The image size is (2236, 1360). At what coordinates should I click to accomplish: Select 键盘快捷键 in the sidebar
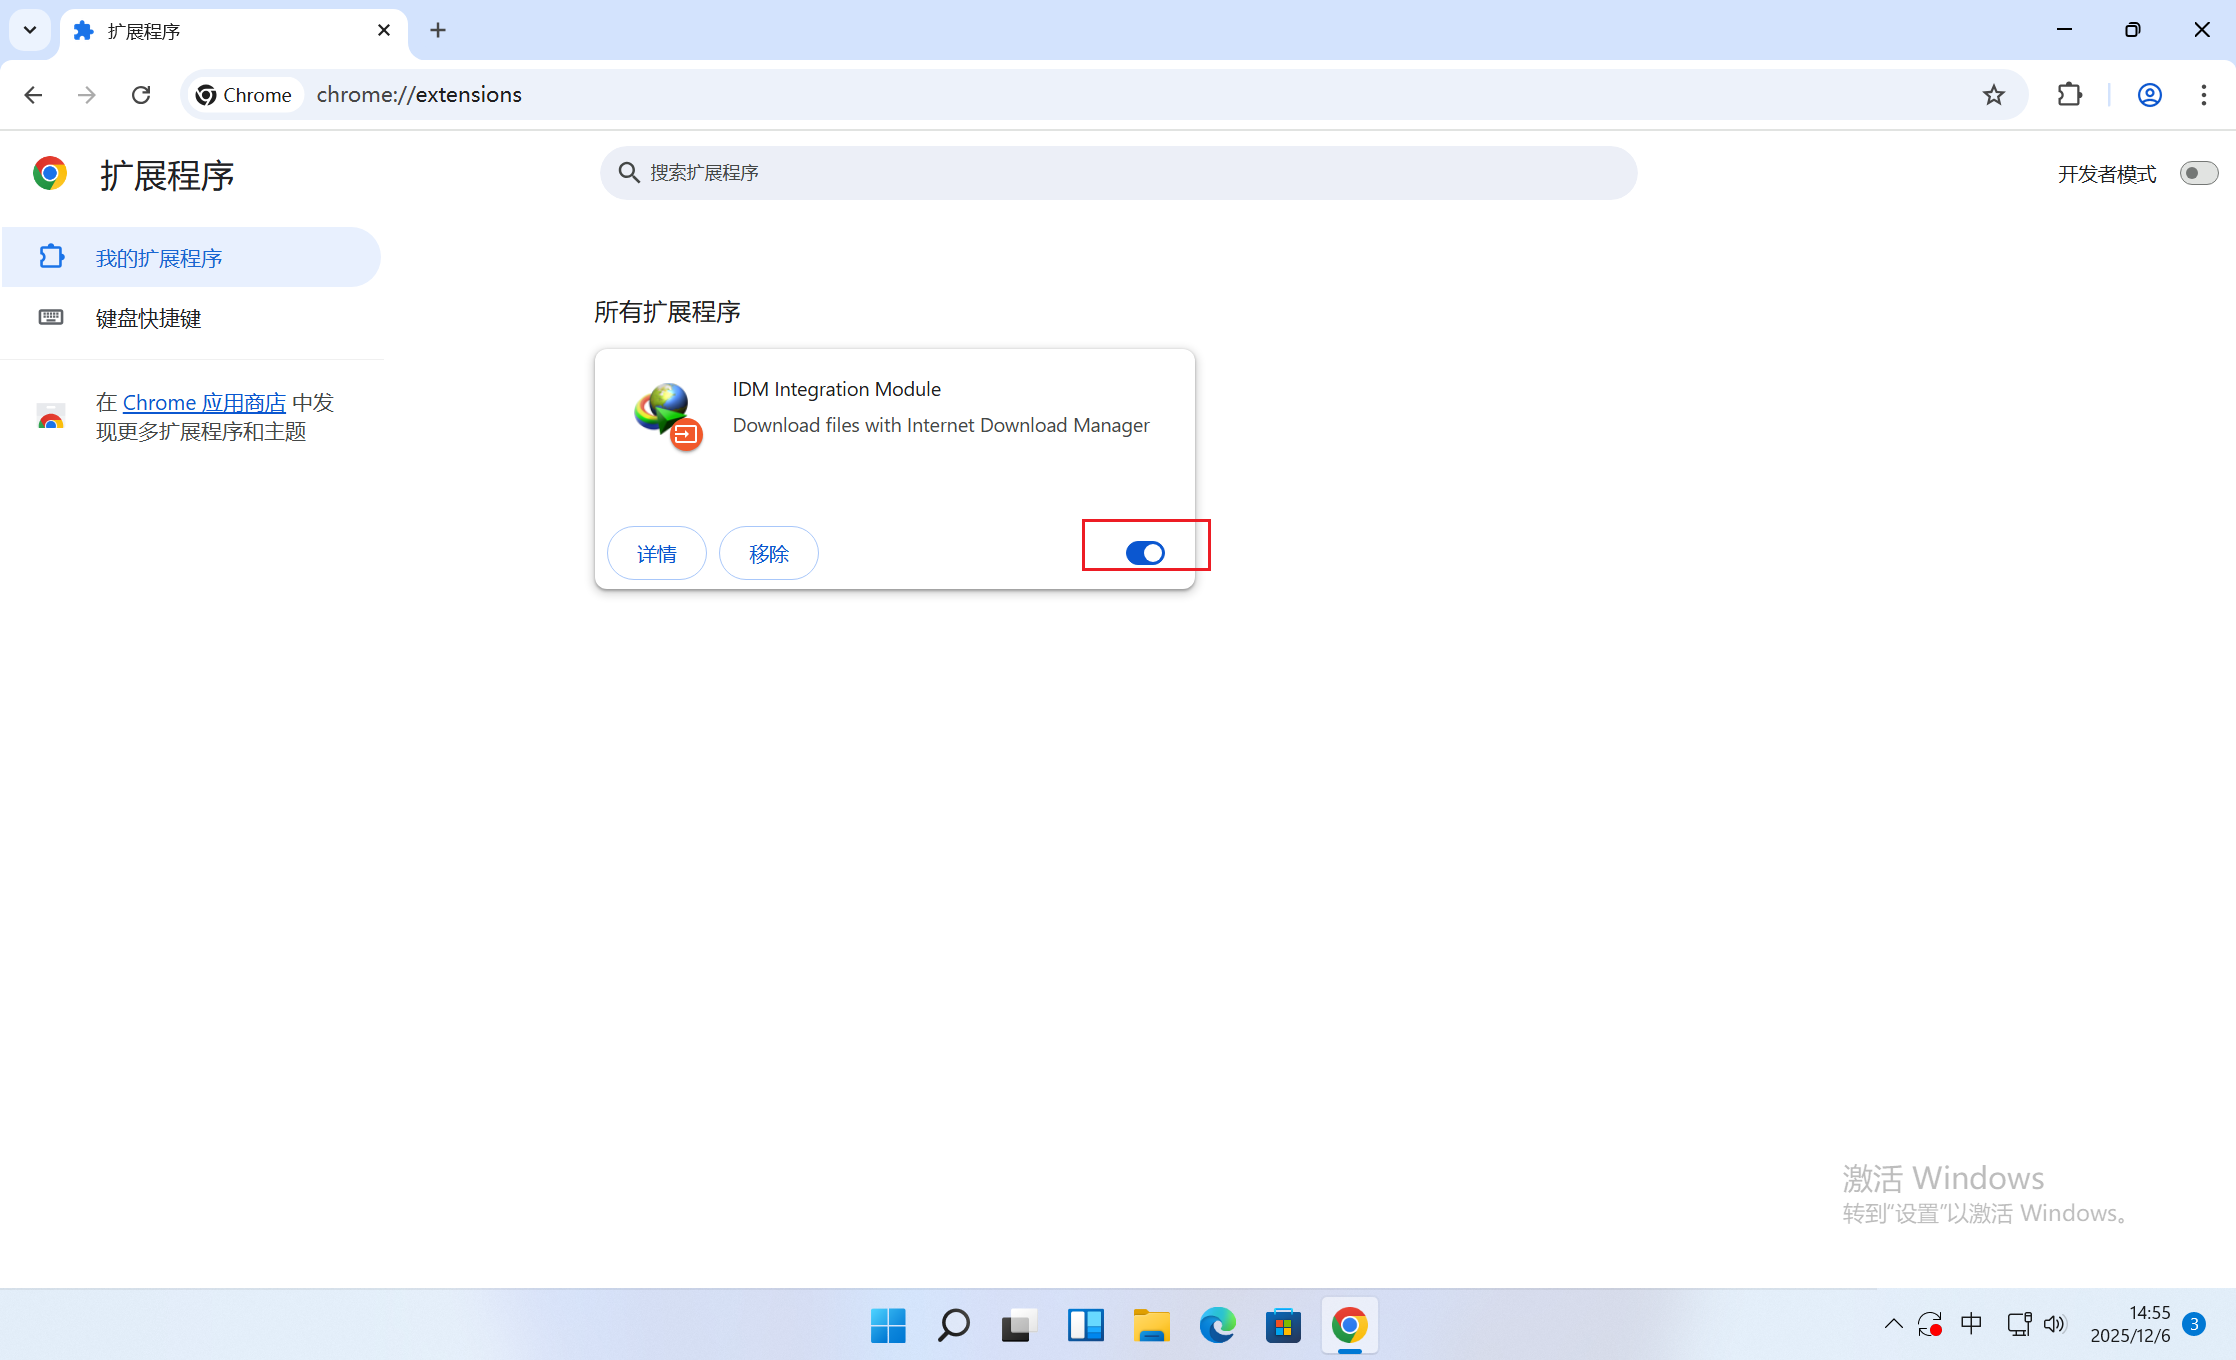[x=148, y=318]
